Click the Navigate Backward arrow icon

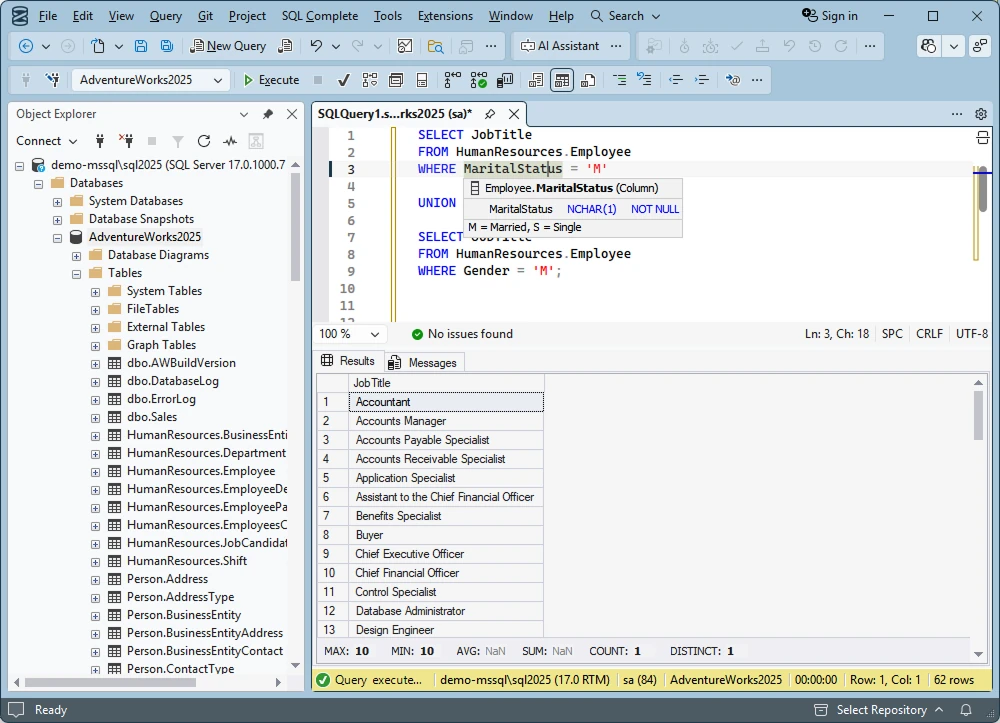pos(26,46)
